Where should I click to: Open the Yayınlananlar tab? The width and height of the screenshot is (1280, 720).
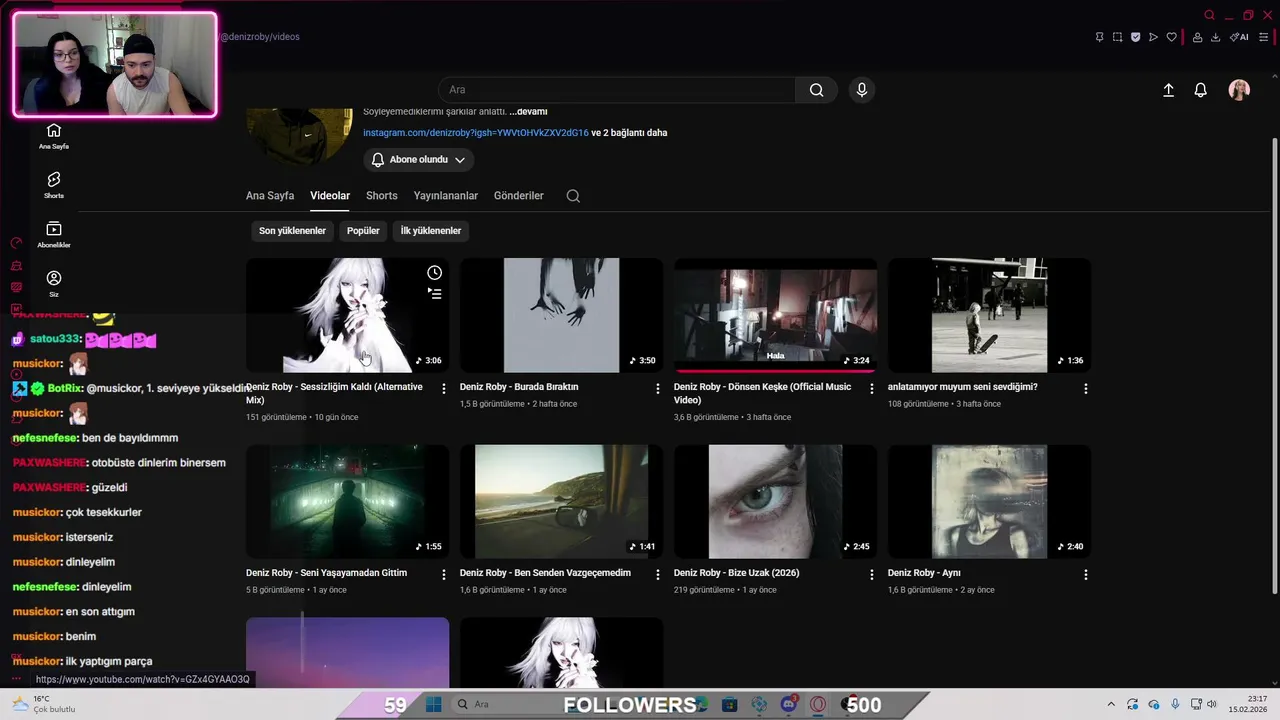[446, 196]
